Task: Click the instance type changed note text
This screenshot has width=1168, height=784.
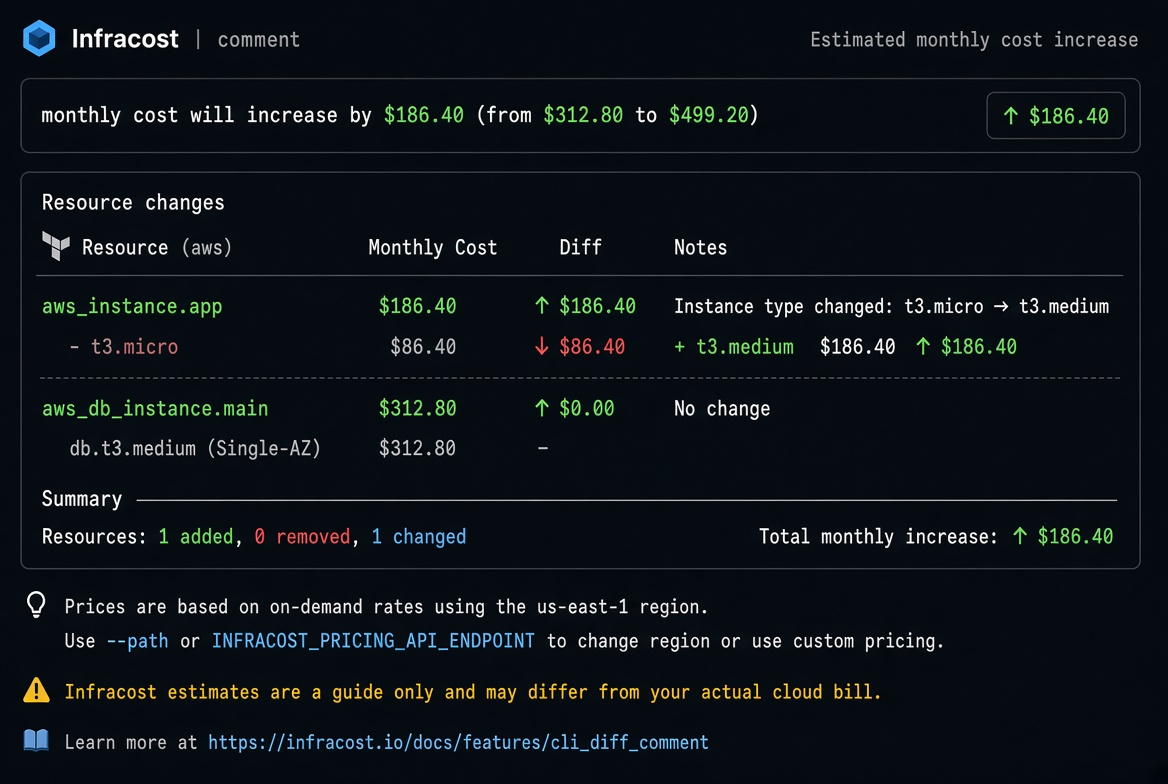Action: tap(891, 306)
